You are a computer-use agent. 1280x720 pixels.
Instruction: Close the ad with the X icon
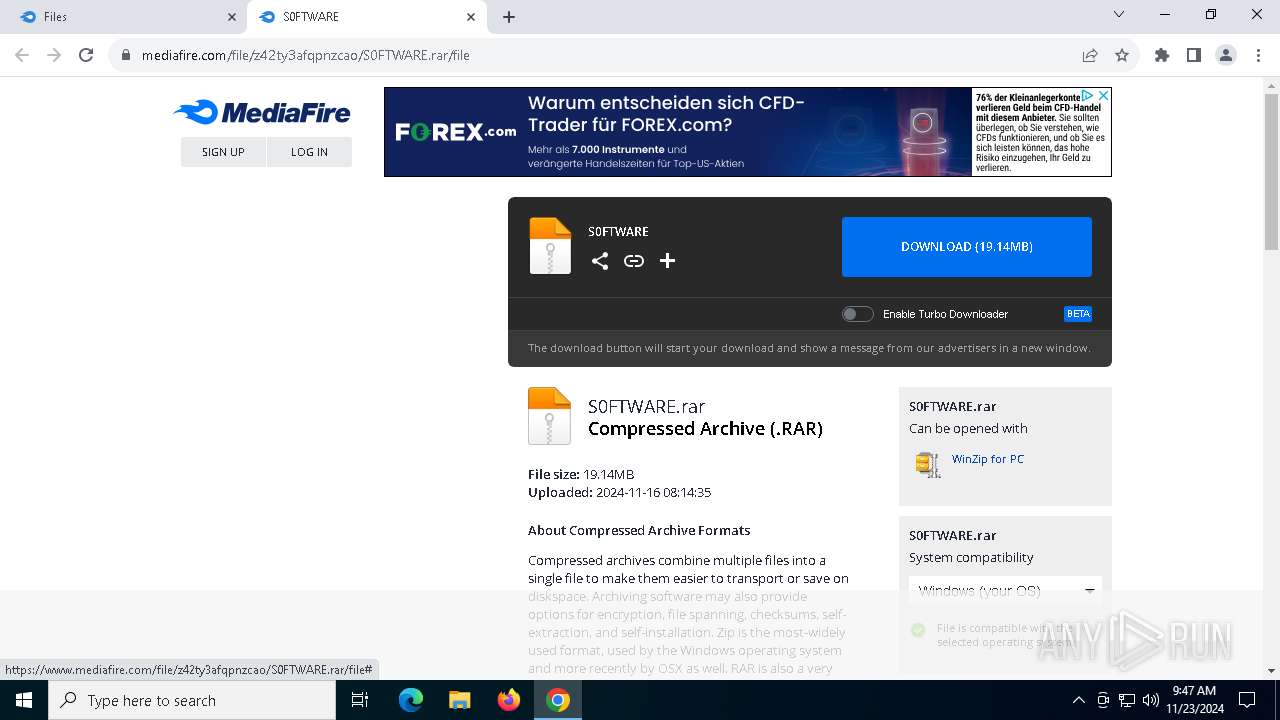click(x=1104, y=95)
